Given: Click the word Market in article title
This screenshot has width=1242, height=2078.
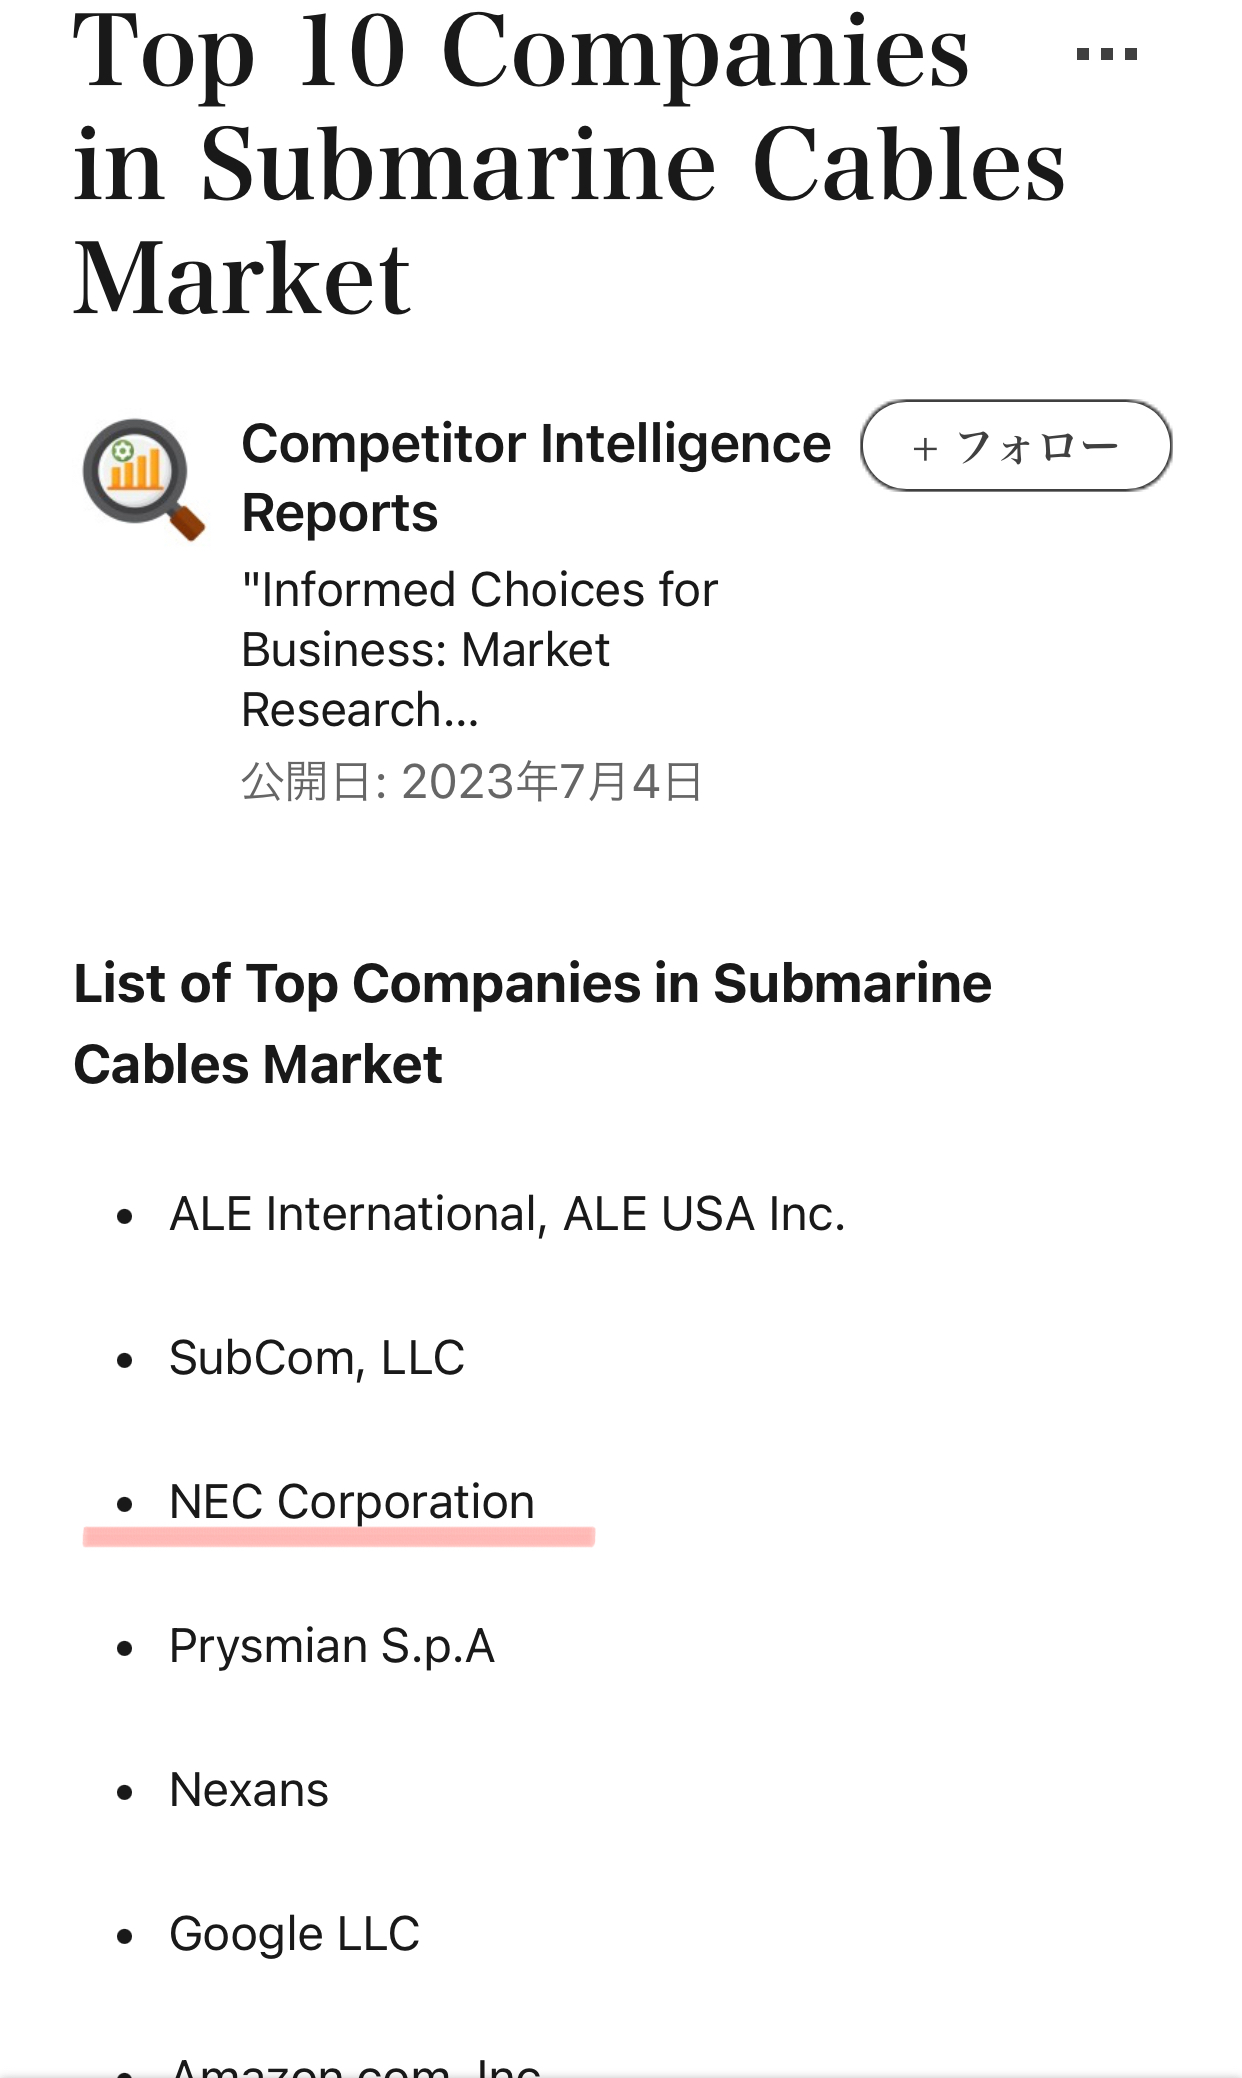Looking at the screenshot, I should (242, 279).
